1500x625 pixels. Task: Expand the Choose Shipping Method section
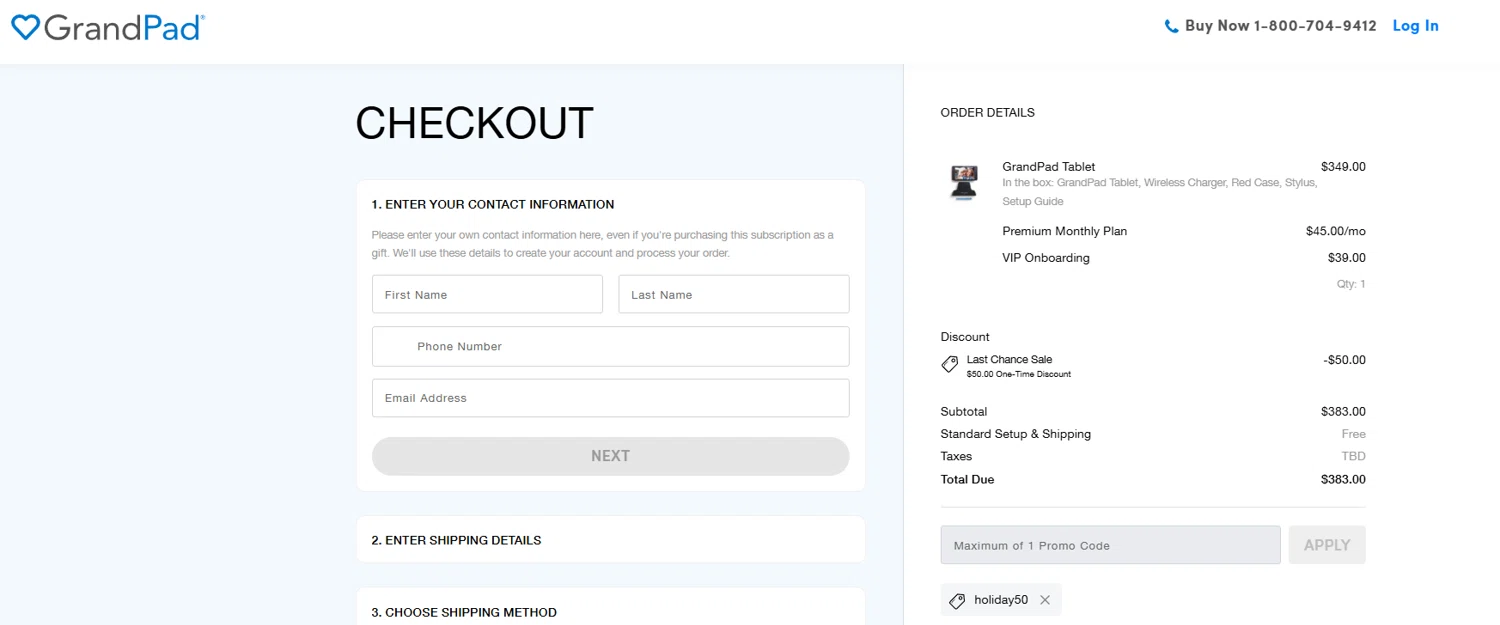pos(610,612)
